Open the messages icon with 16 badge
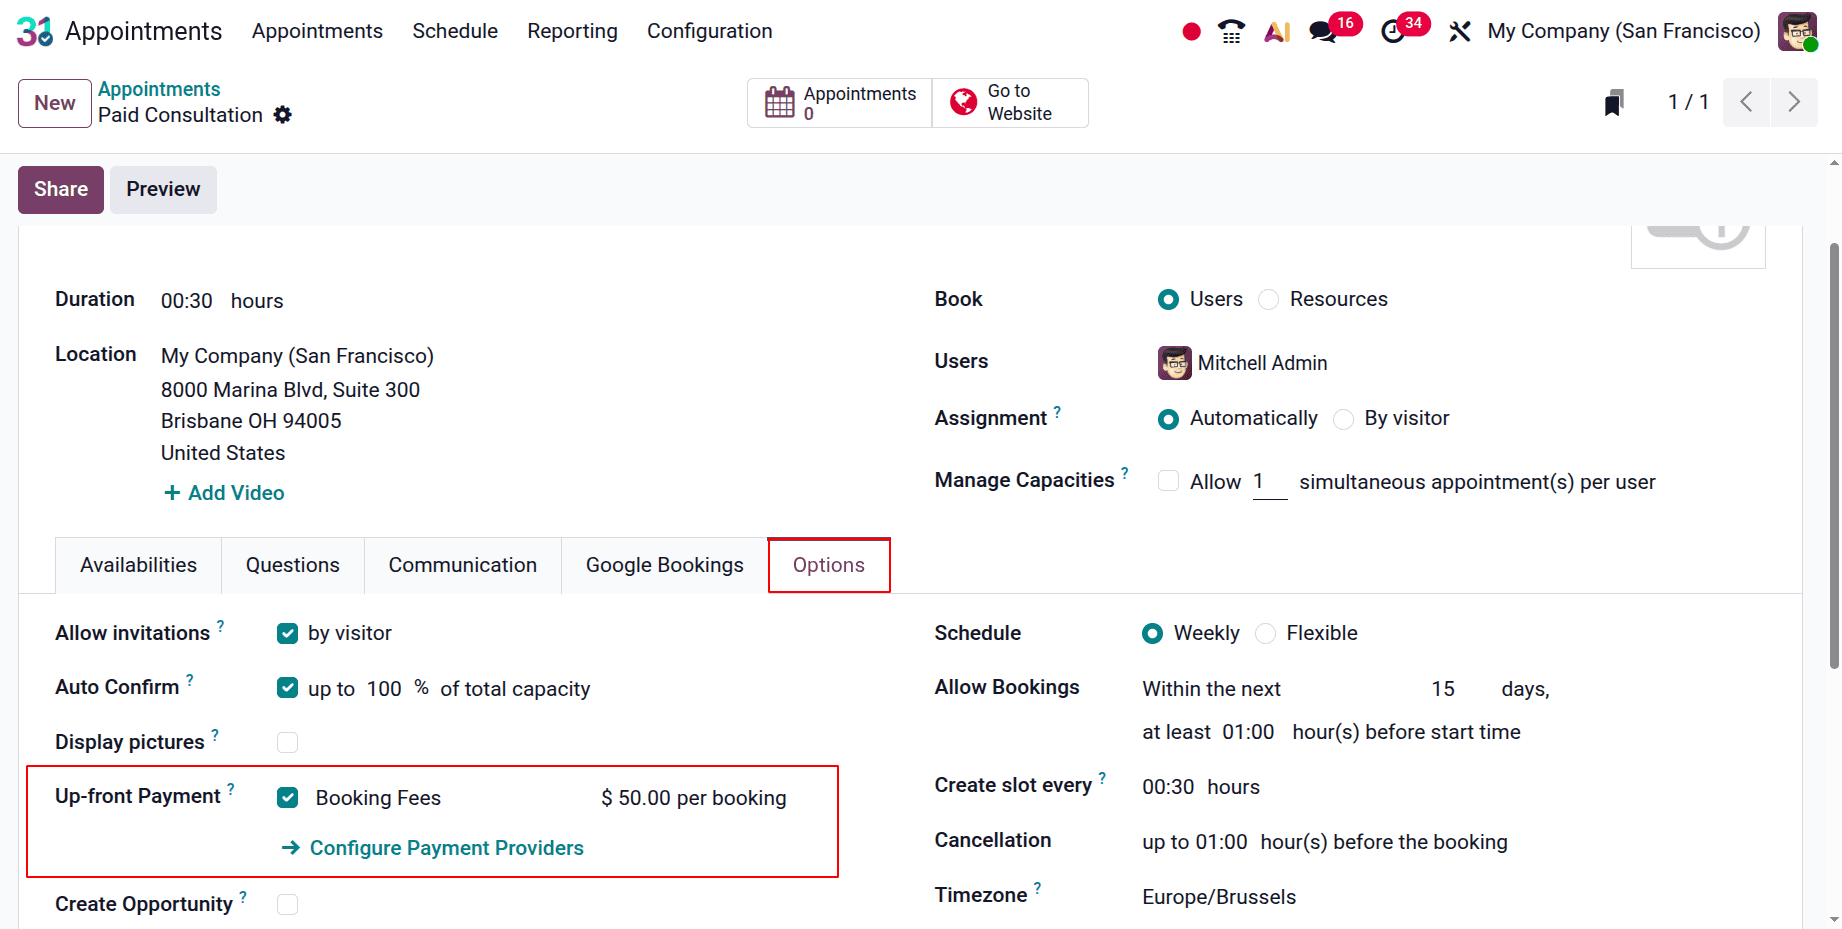 point(1323,32)
